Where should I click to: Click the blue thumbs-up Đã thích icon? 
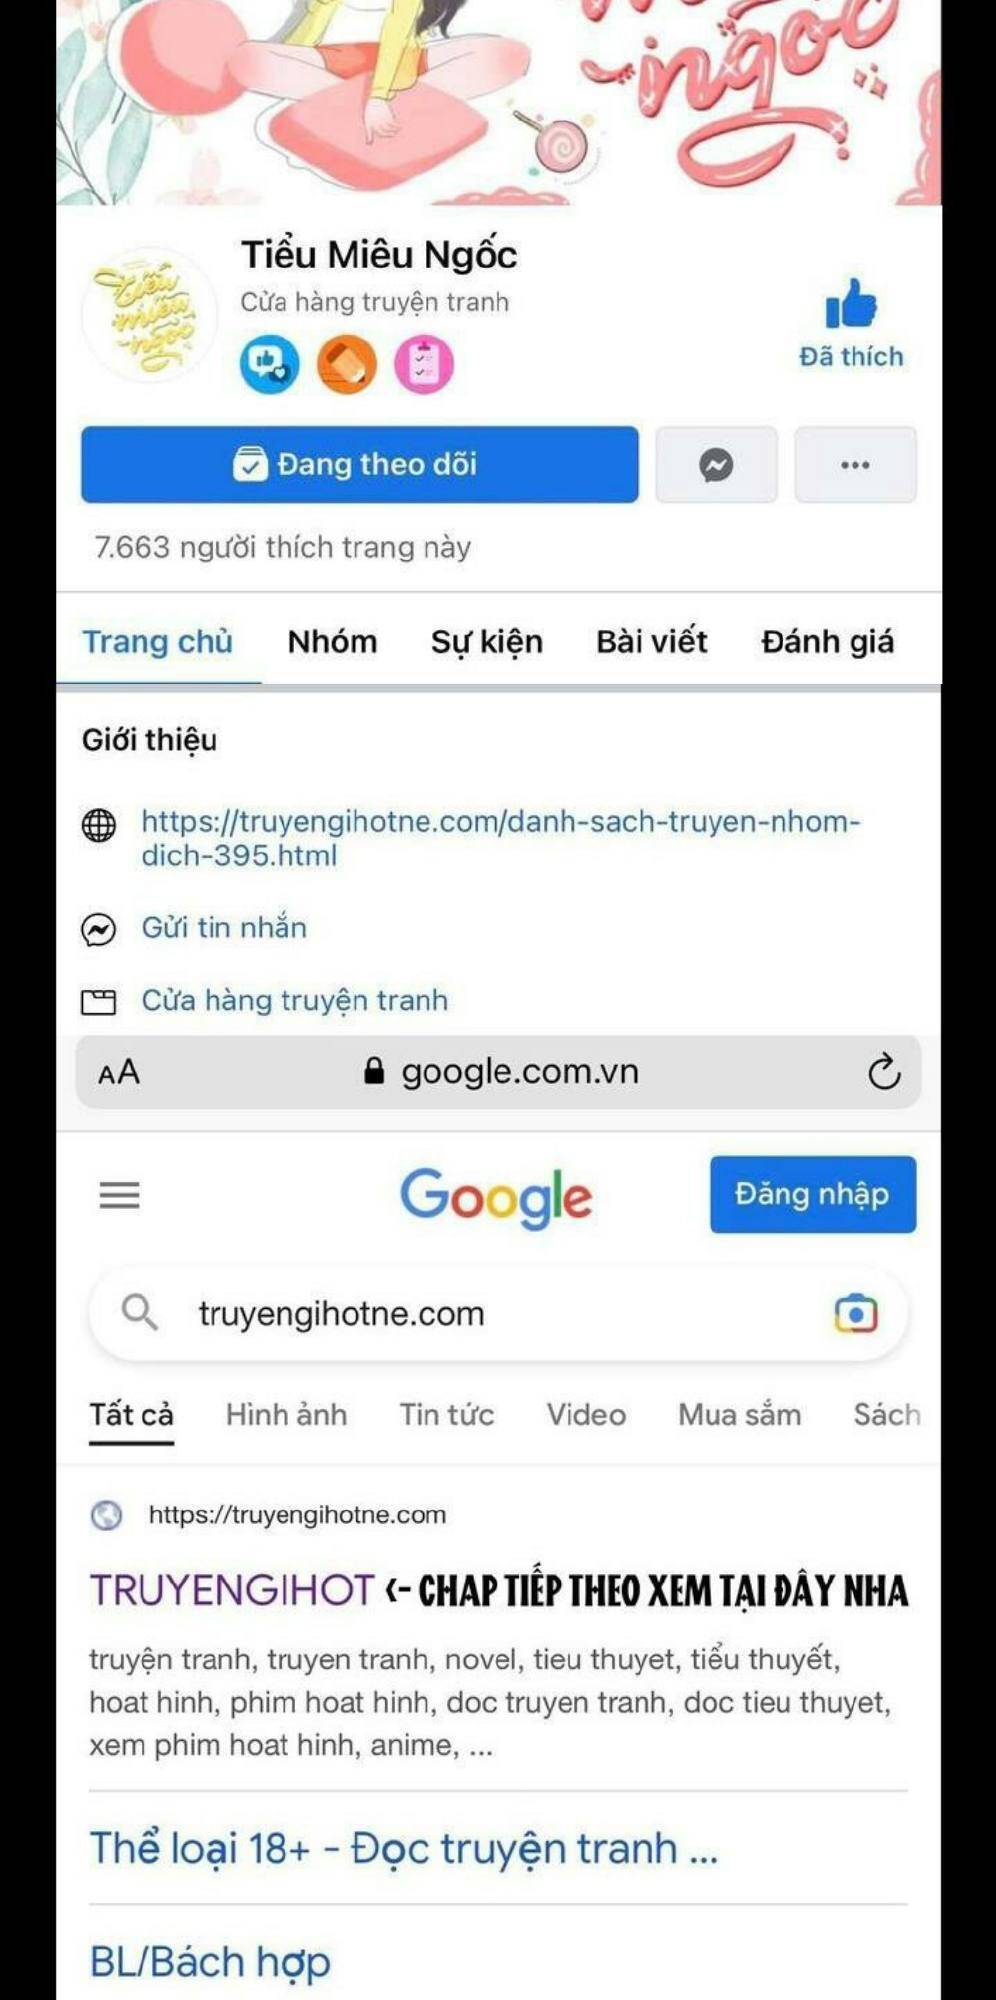[x=851, y=304]
